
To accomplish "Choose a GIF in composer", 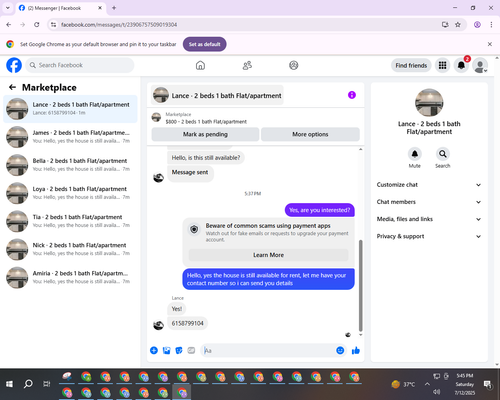I will click(191, 350).
